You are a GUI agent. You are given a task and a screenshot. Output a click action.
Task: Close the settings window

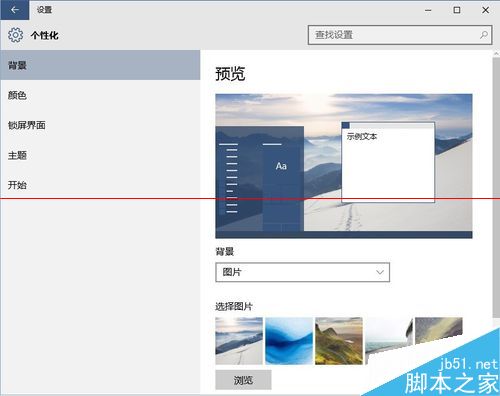point(486,10)
